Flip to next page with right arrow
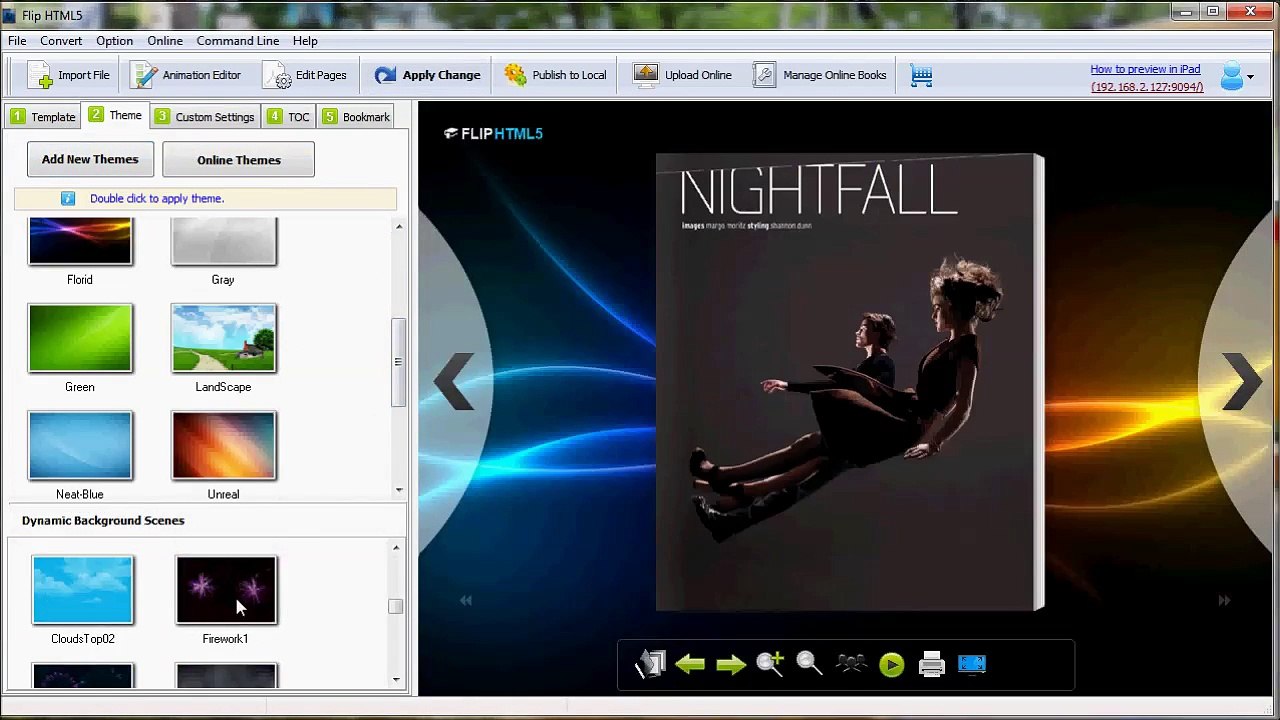1280x720 pixels. [x=1242, y=380]
